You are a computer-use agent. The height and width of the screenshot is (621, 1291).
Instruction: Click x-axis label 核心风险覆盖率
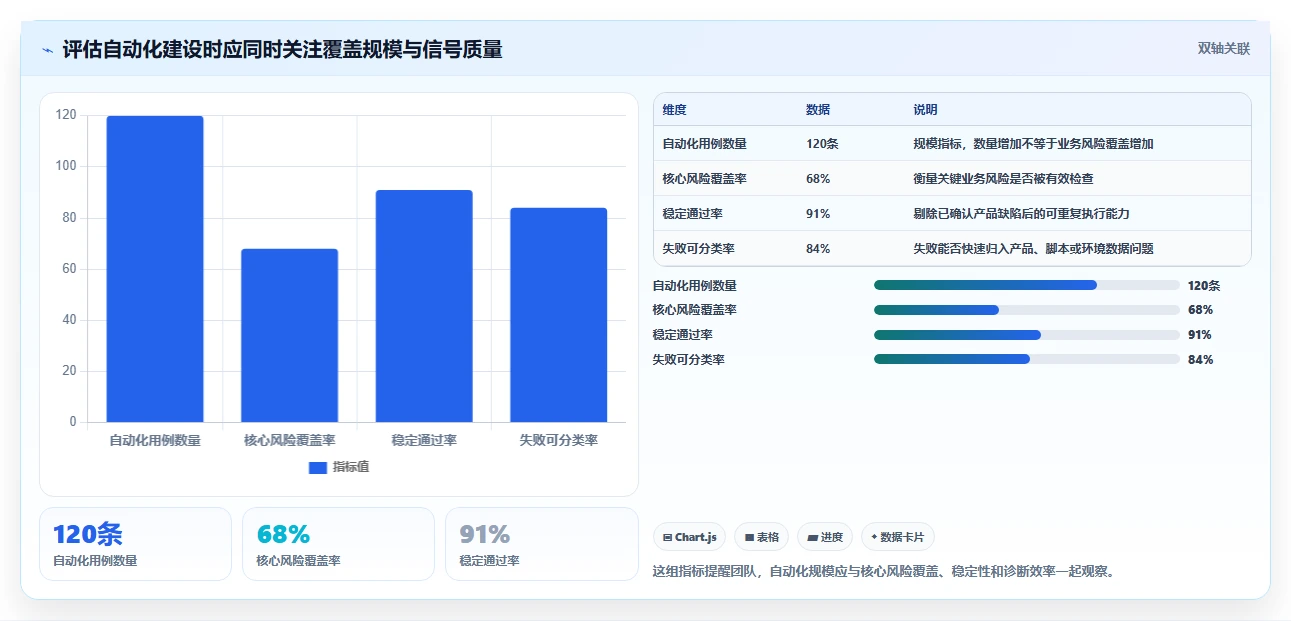pyautogui.click(x=290, y=440)
